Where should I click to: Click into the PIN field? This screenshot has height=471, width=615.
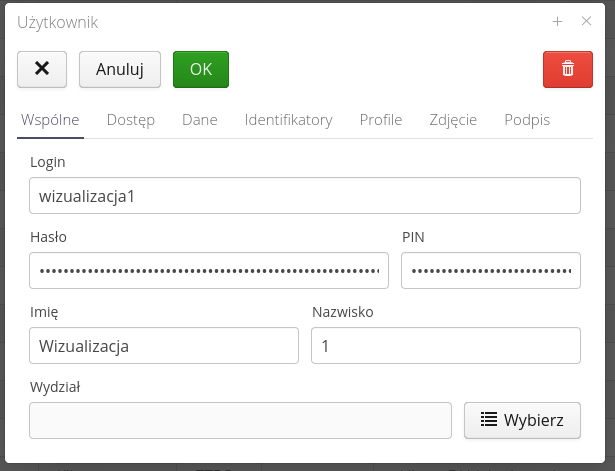tap(491, 270)
